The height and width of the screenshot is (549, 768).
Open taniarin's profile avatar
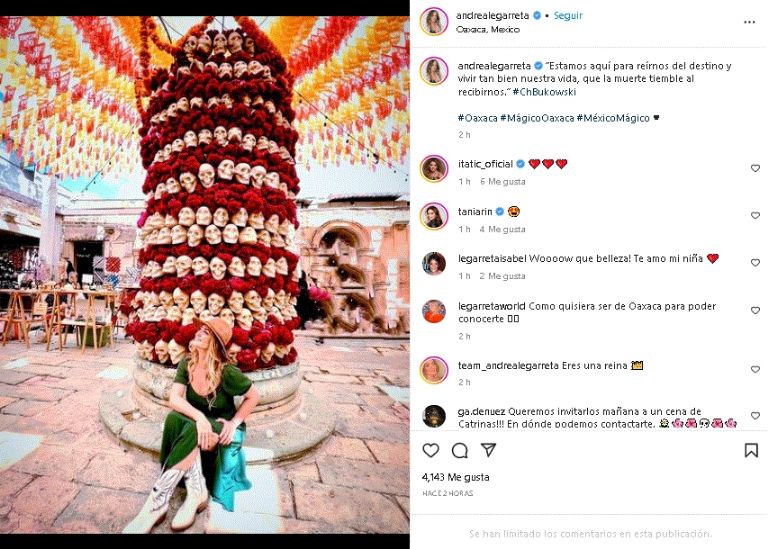(x=434, y=216)
